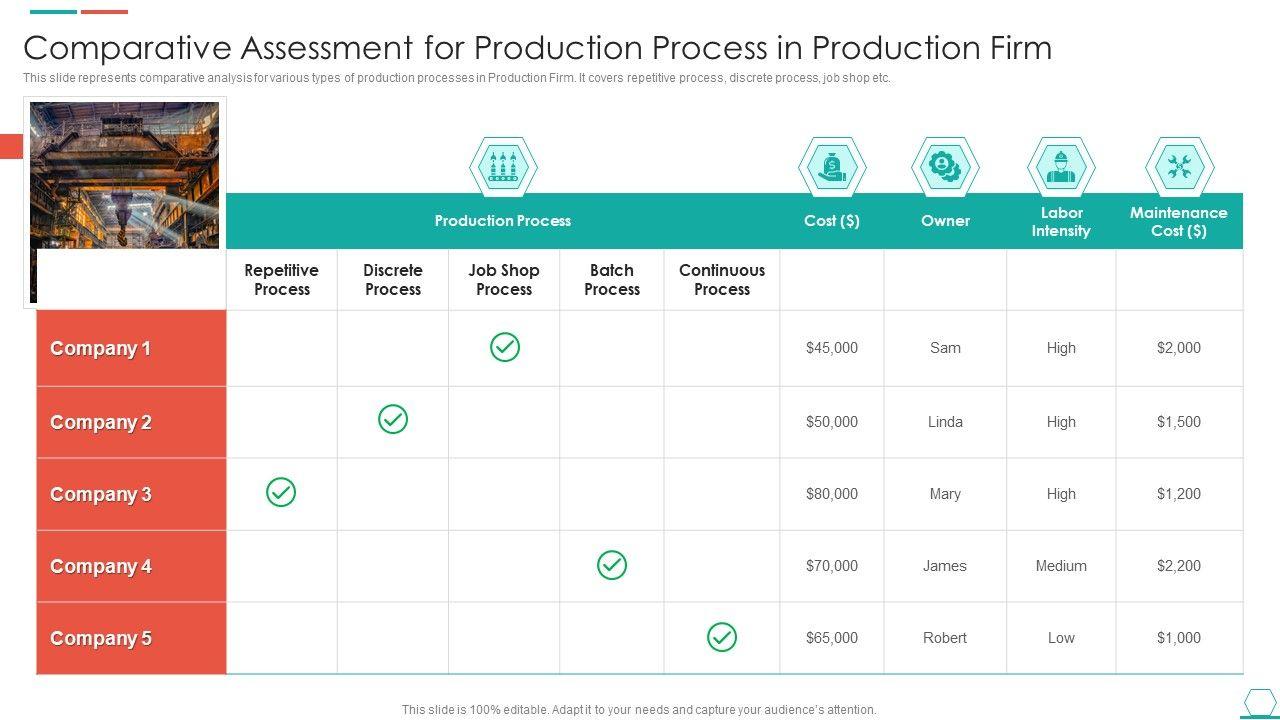Click the Company 4 row label

tap(101, 567)
